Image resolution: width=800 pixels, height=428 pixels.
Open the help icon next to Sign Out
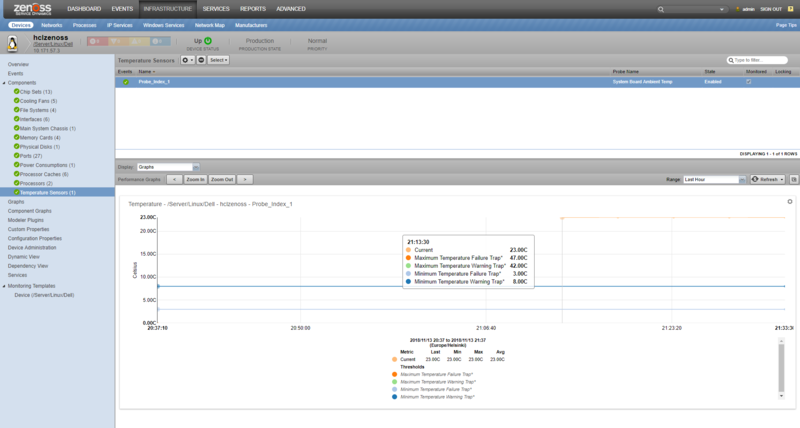(x=791, y=9)
